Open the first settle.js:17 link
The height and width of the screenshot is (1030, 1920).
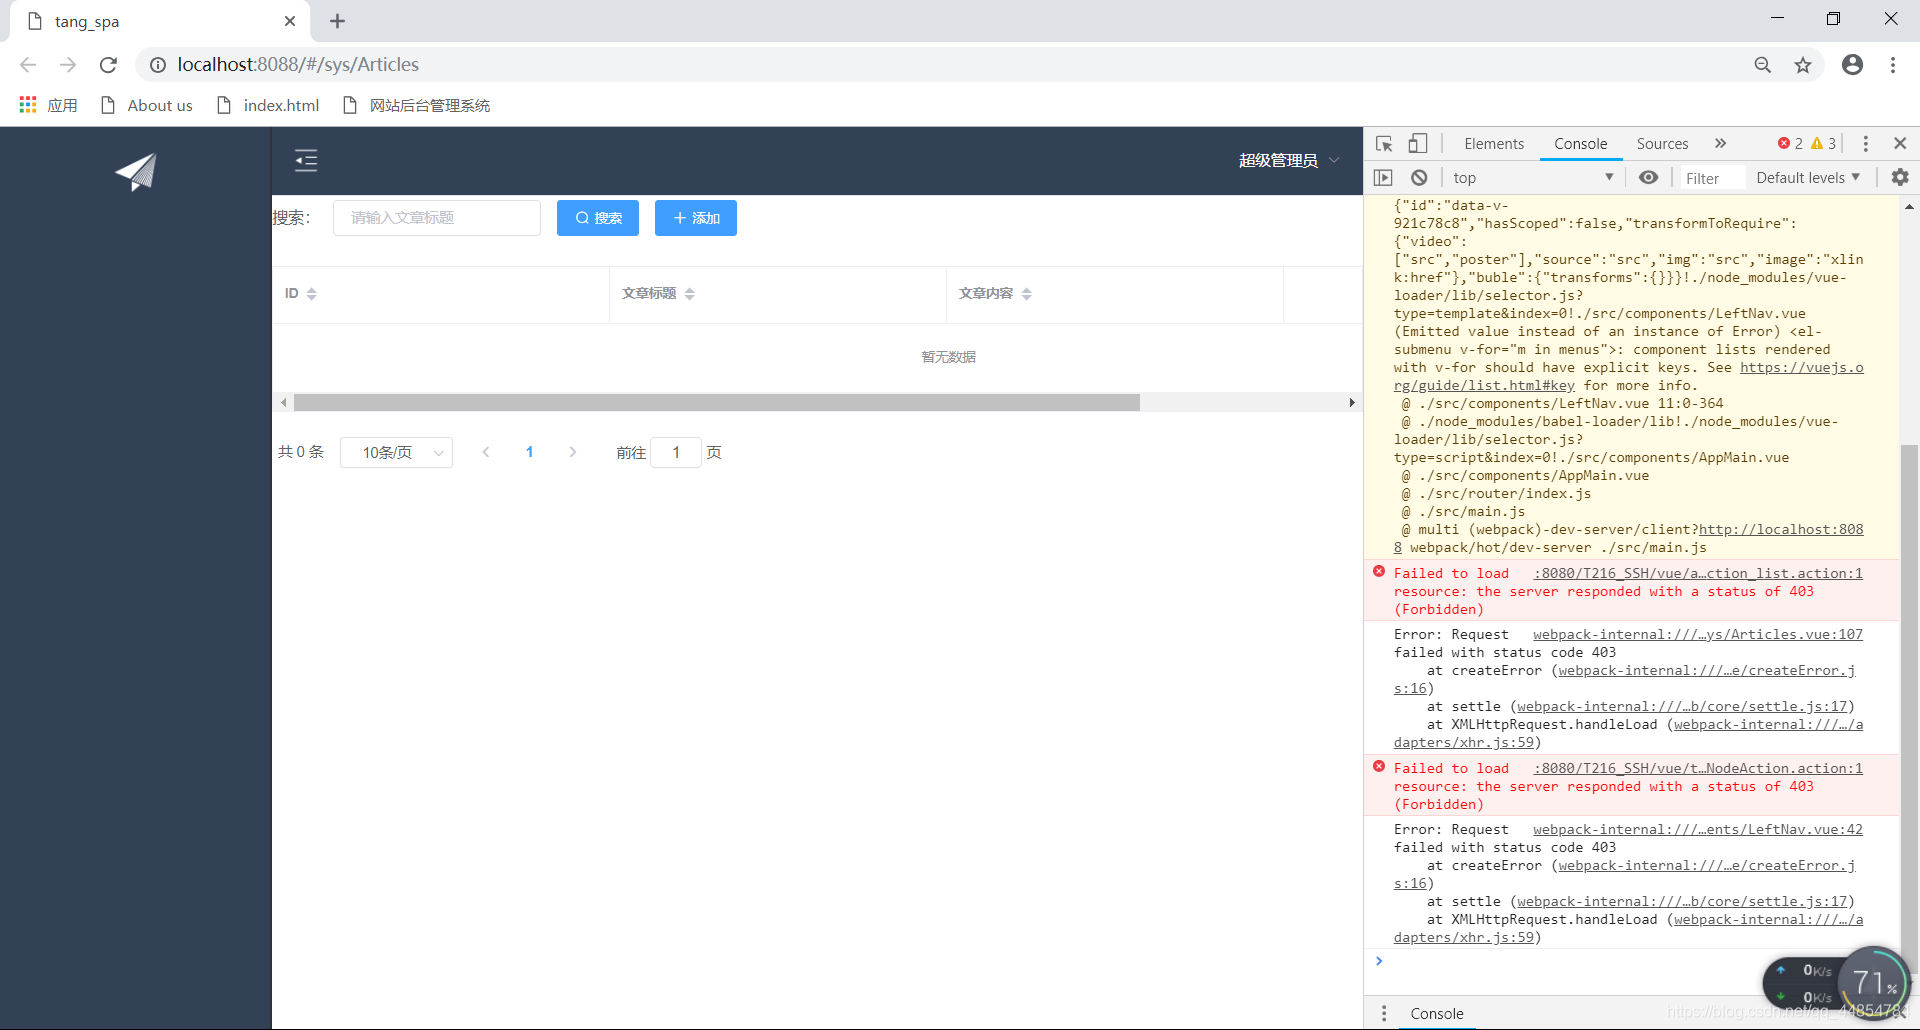1682,707
